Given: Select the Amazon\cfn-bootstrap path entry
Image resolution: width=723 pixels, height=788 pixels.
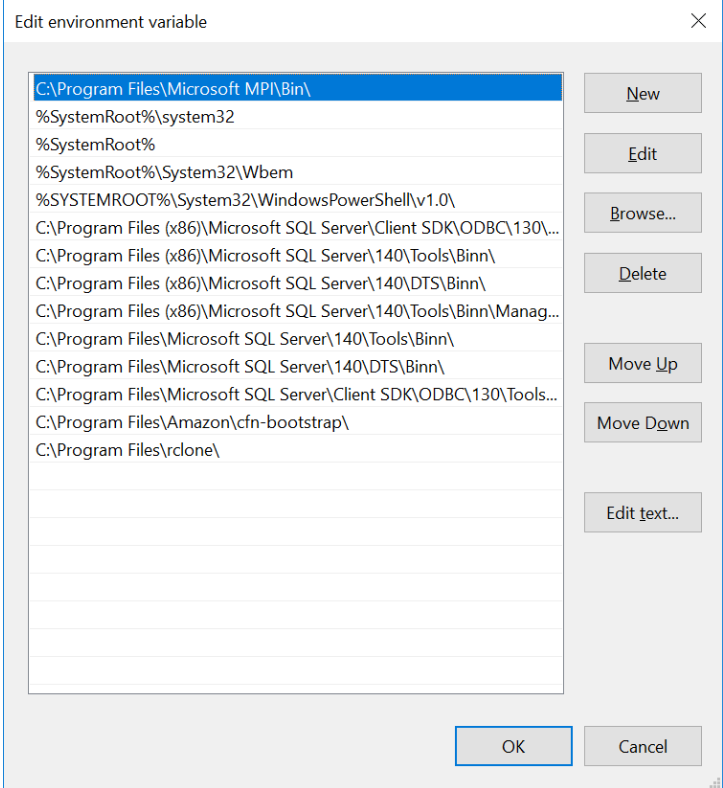Looking at the screenshot, I should (192, 422).
